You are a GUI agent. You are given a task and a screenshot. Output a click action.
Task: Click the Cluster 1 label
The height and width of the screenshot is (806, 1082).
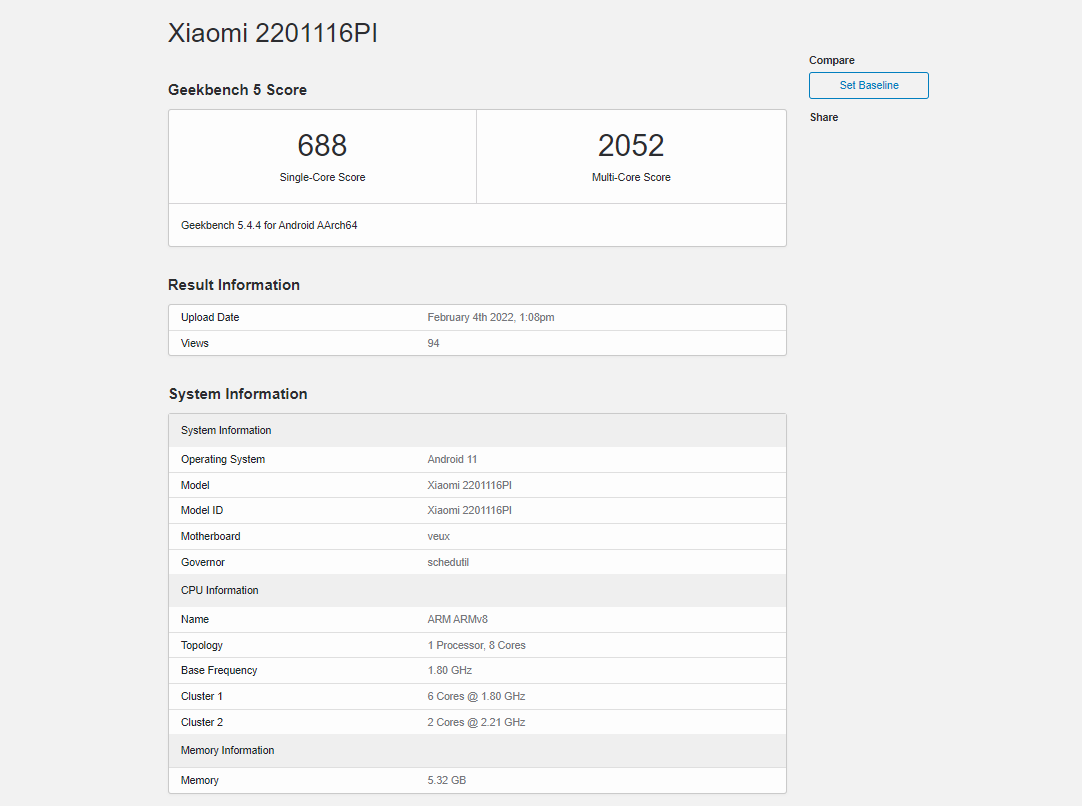[x=201, y=696]
